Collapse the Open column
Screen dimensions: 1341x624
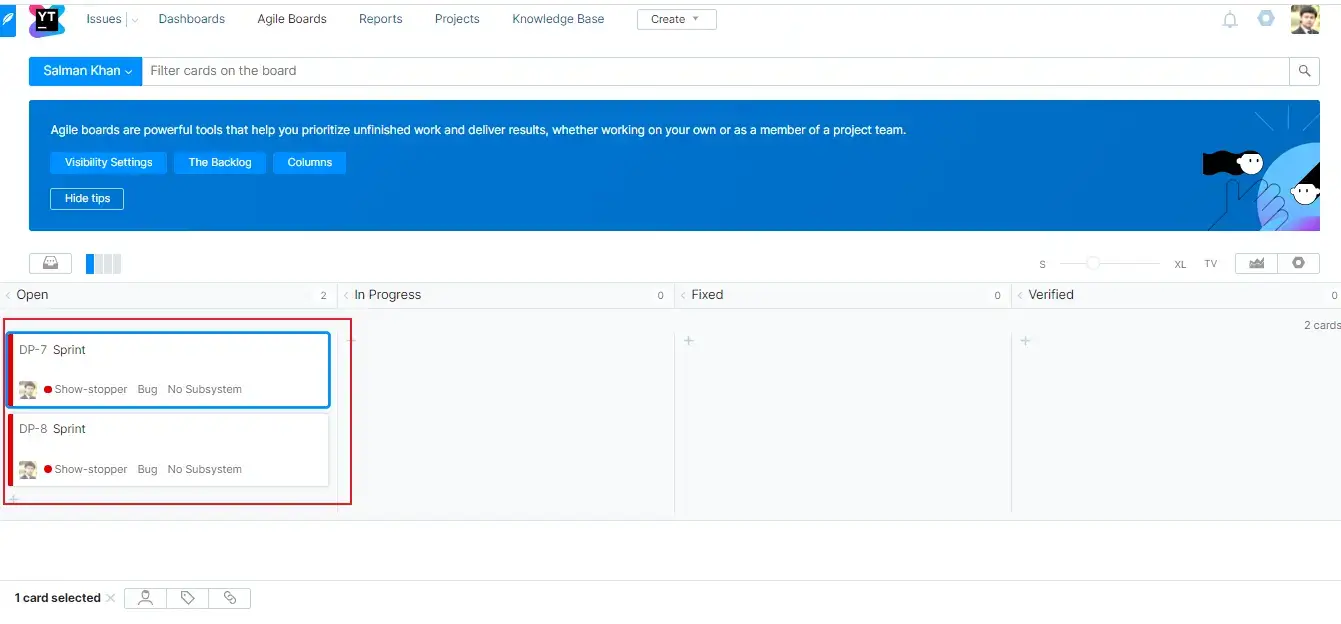[x=8, y=295]
